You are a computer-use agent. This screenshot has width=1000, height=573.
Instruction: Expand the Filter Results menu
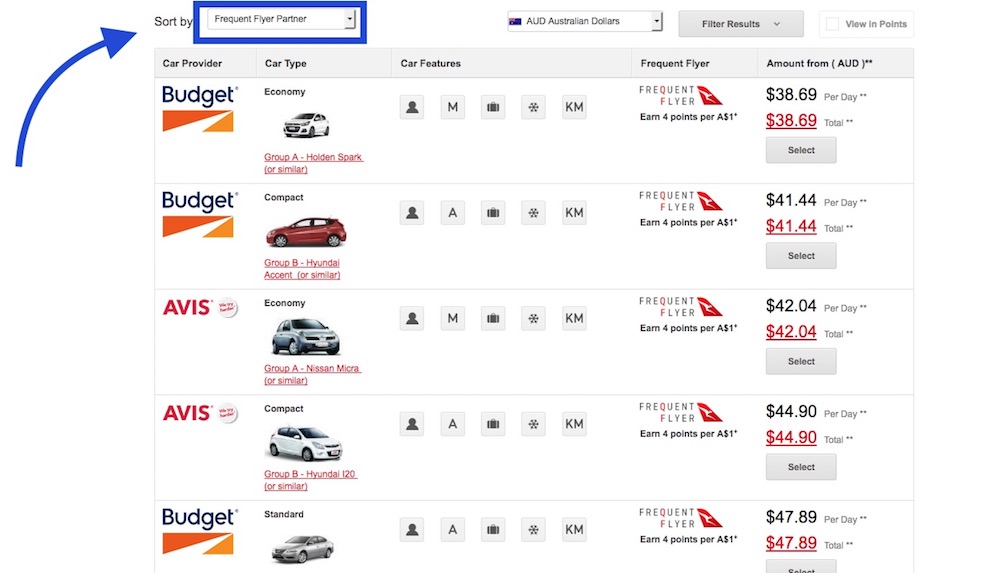click(740, 24)
